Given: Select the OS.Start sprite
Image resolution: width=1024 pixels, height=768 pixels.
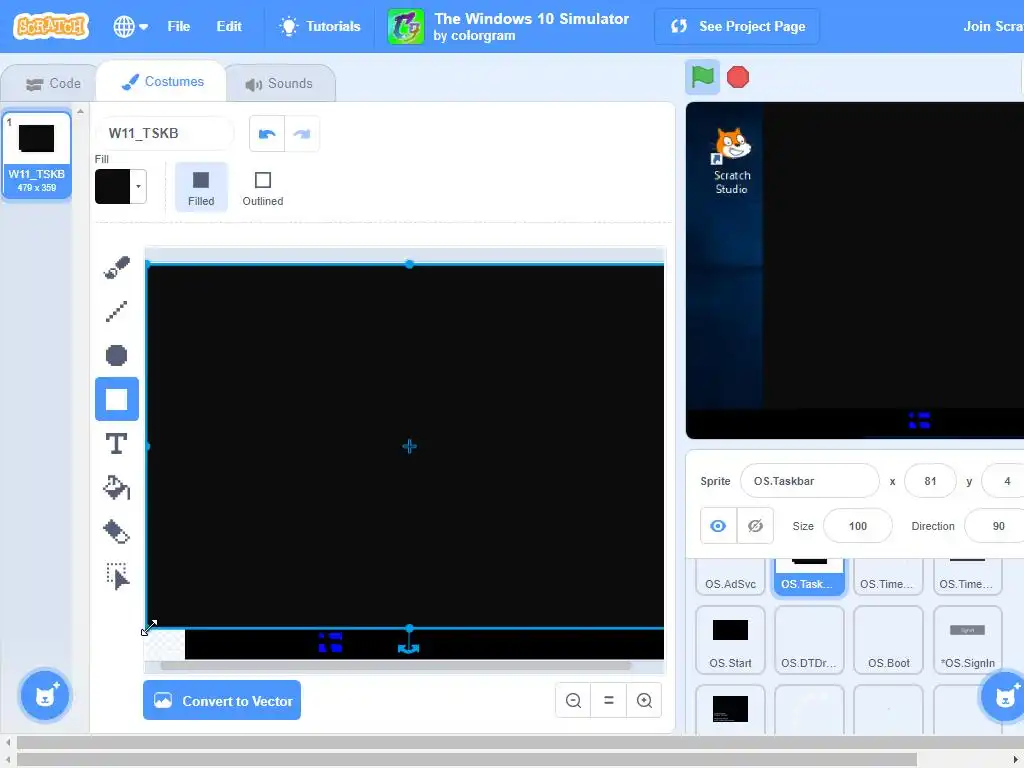Looking at the screenshot, I should pos(730,640).
